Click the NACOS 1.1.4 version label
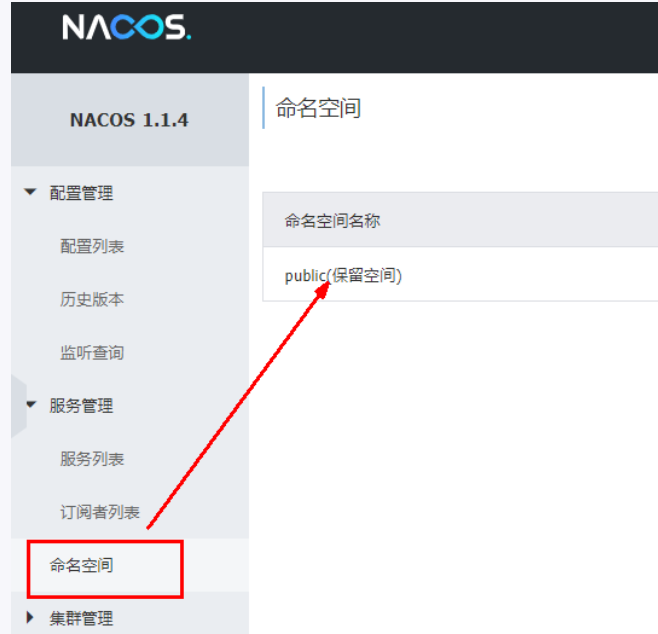The image size is (658, 634). point(129,120)
